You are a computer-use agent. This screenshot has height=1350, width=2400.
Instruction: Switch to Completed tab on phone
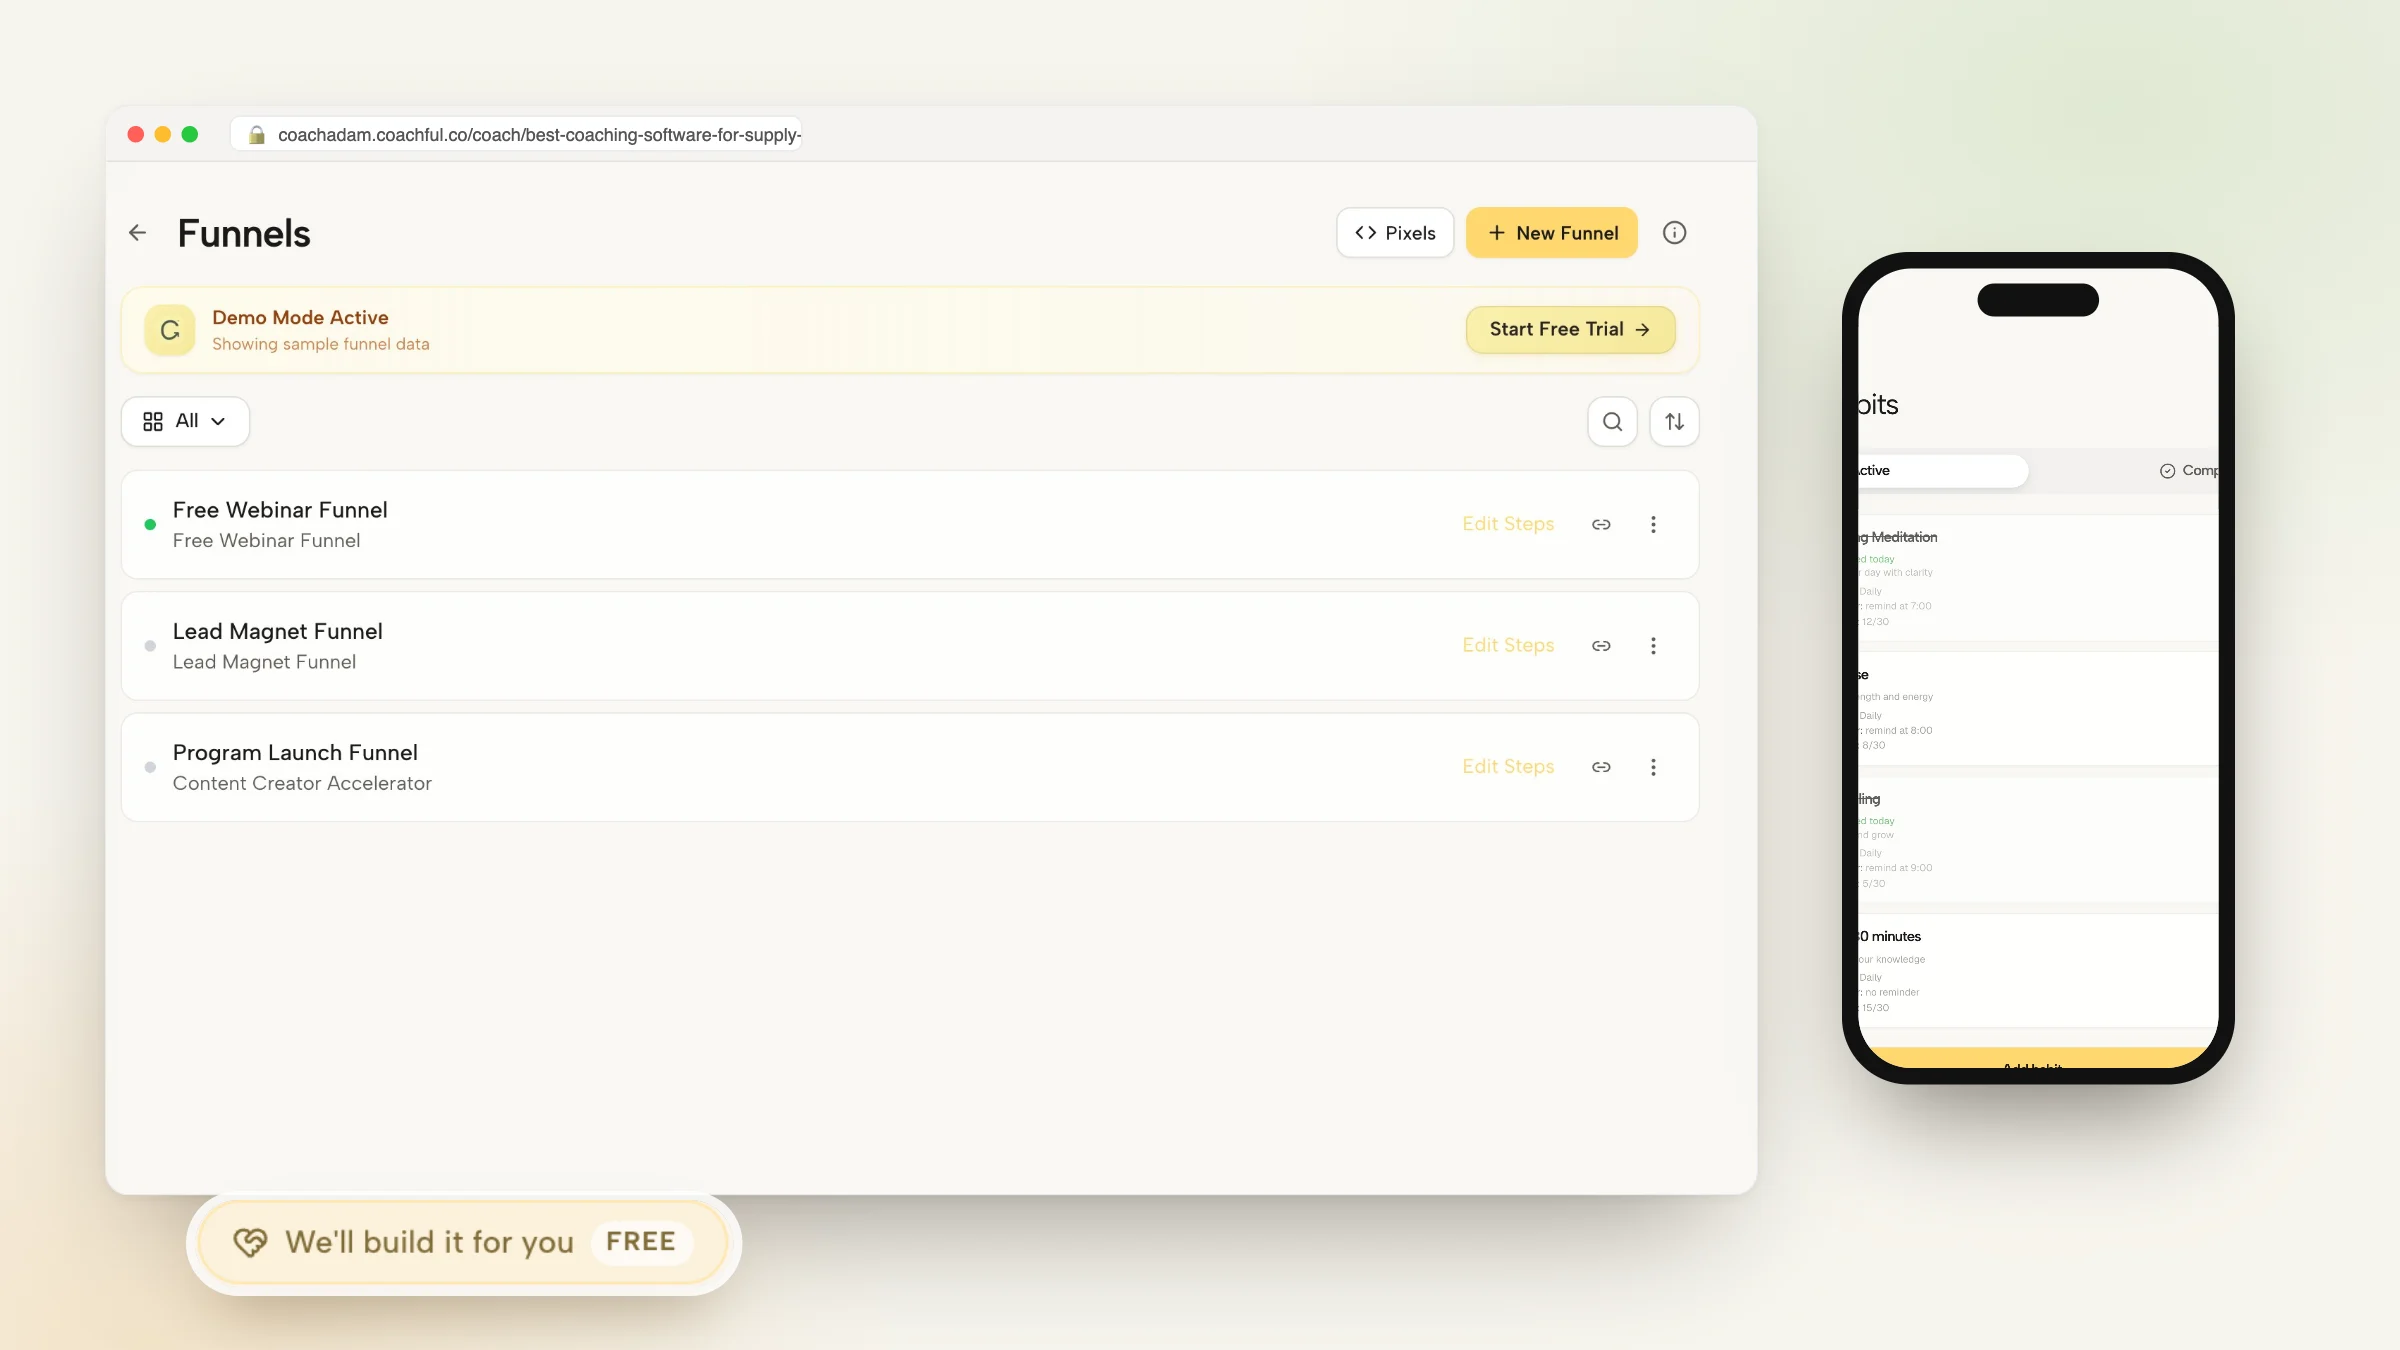click(x=2190, y=471)
